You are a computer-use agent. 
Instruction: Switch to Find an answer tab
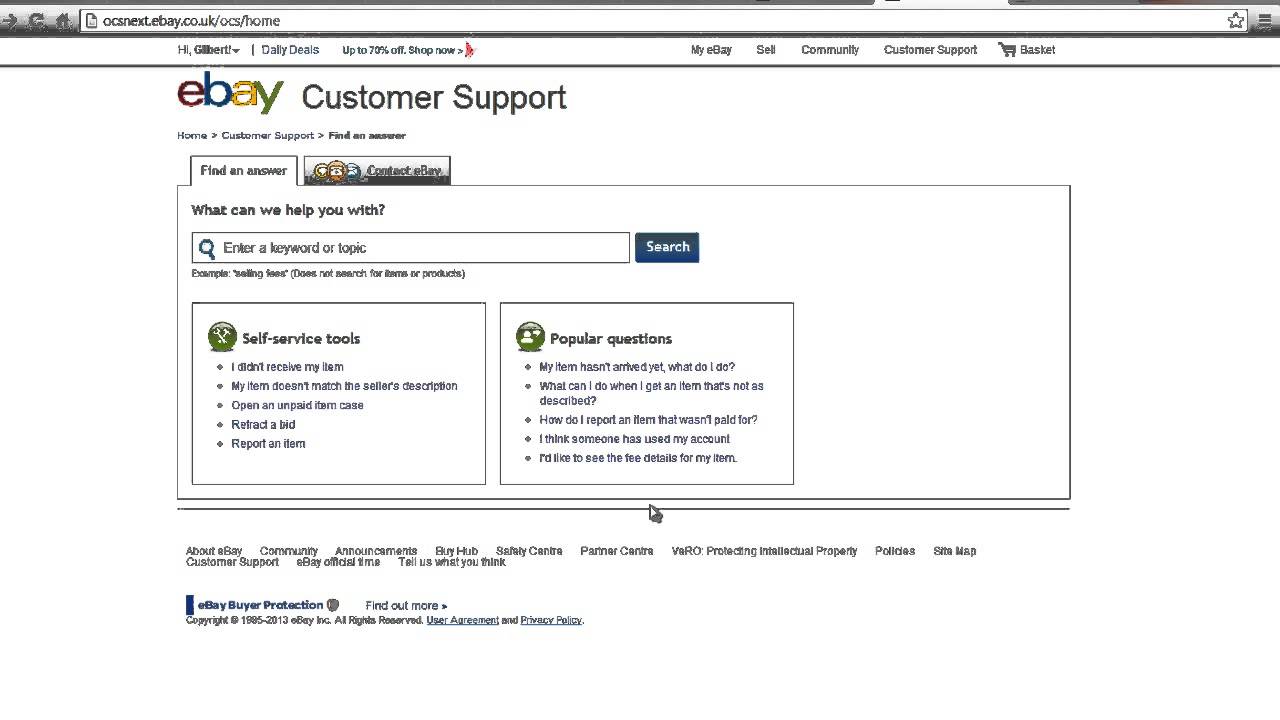click(x=243, y=171)
